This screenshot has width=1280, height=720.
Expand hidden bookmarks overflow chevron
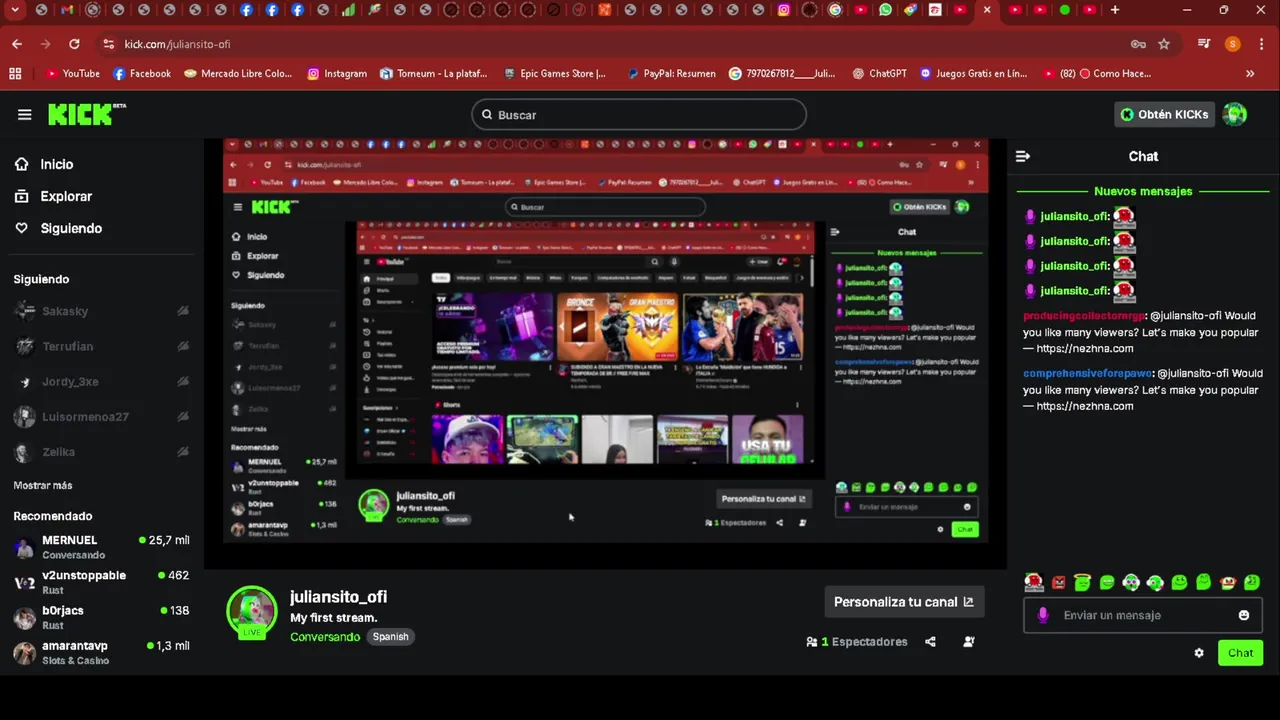tap(1250, 73)
